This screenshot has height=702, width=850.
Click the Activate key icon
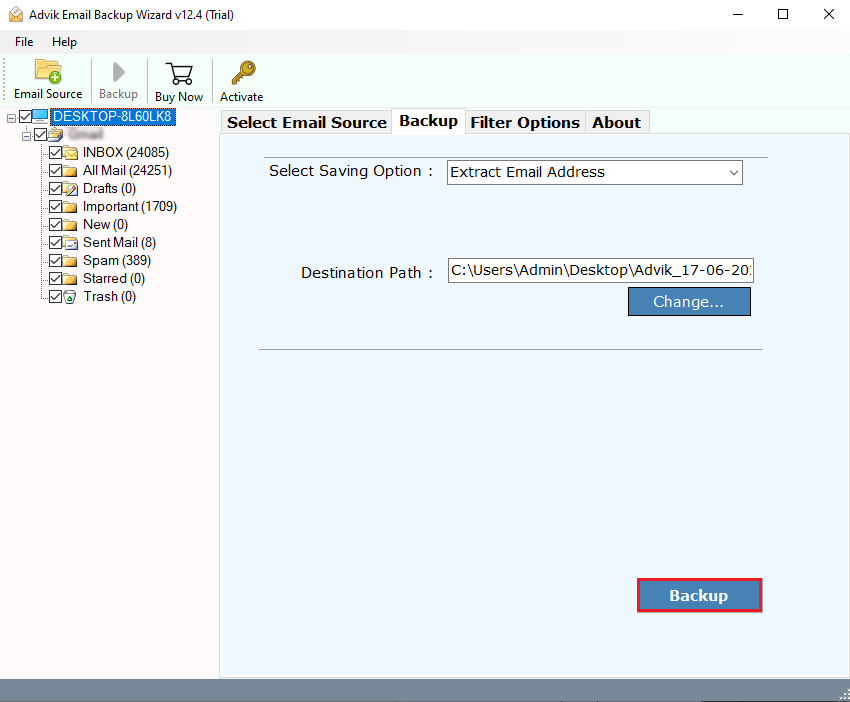point(243,73)
